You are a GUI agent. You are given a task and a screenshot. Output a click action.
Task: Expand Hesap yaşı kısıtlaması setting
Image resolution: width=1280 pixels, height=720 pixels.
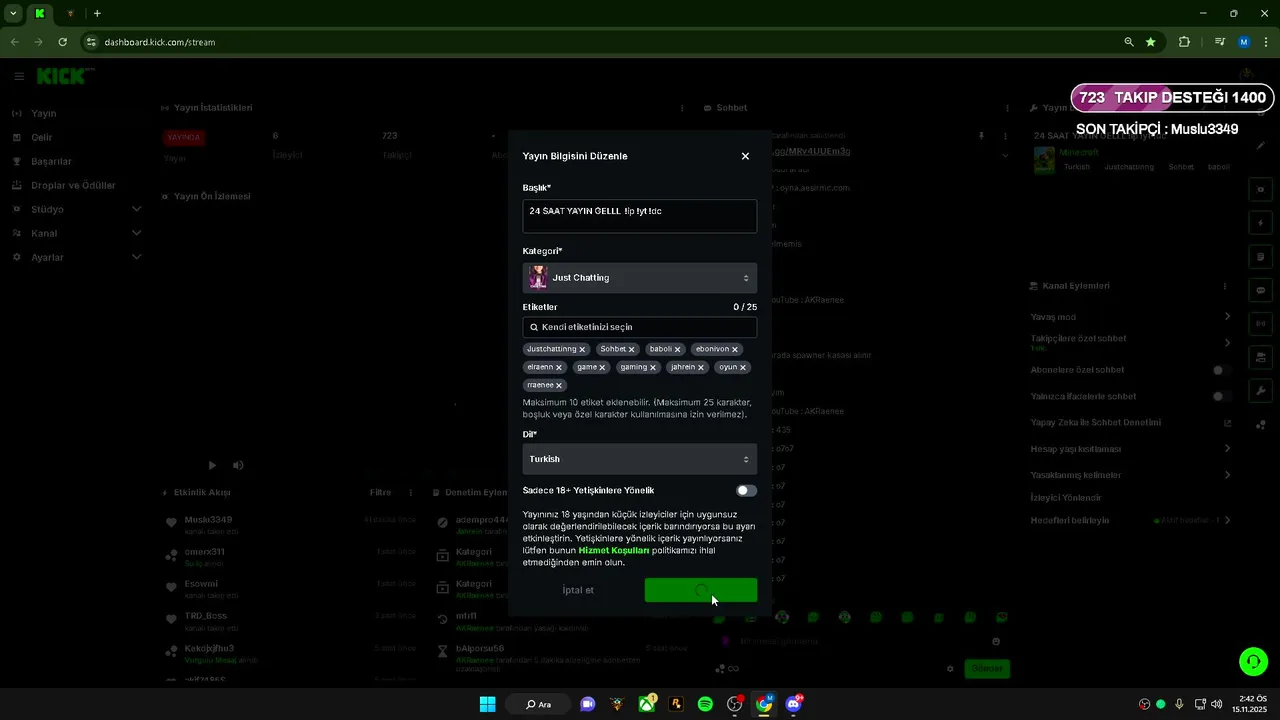(x=1227, y=449)
